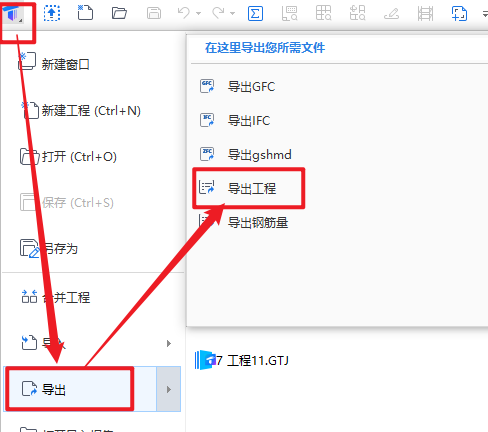The height and width of the screenshot is (432, 488).
Task: Click the pencil edit toolbar icon
Action: [391, 14]
